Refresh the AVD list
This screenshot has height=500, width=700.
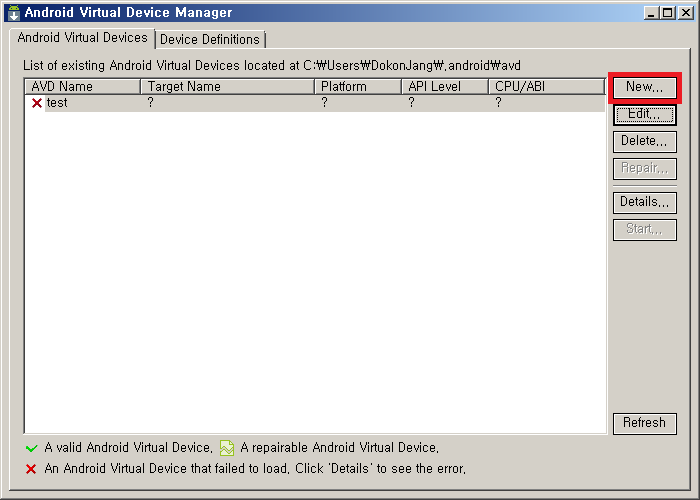[x=645, y=423]
